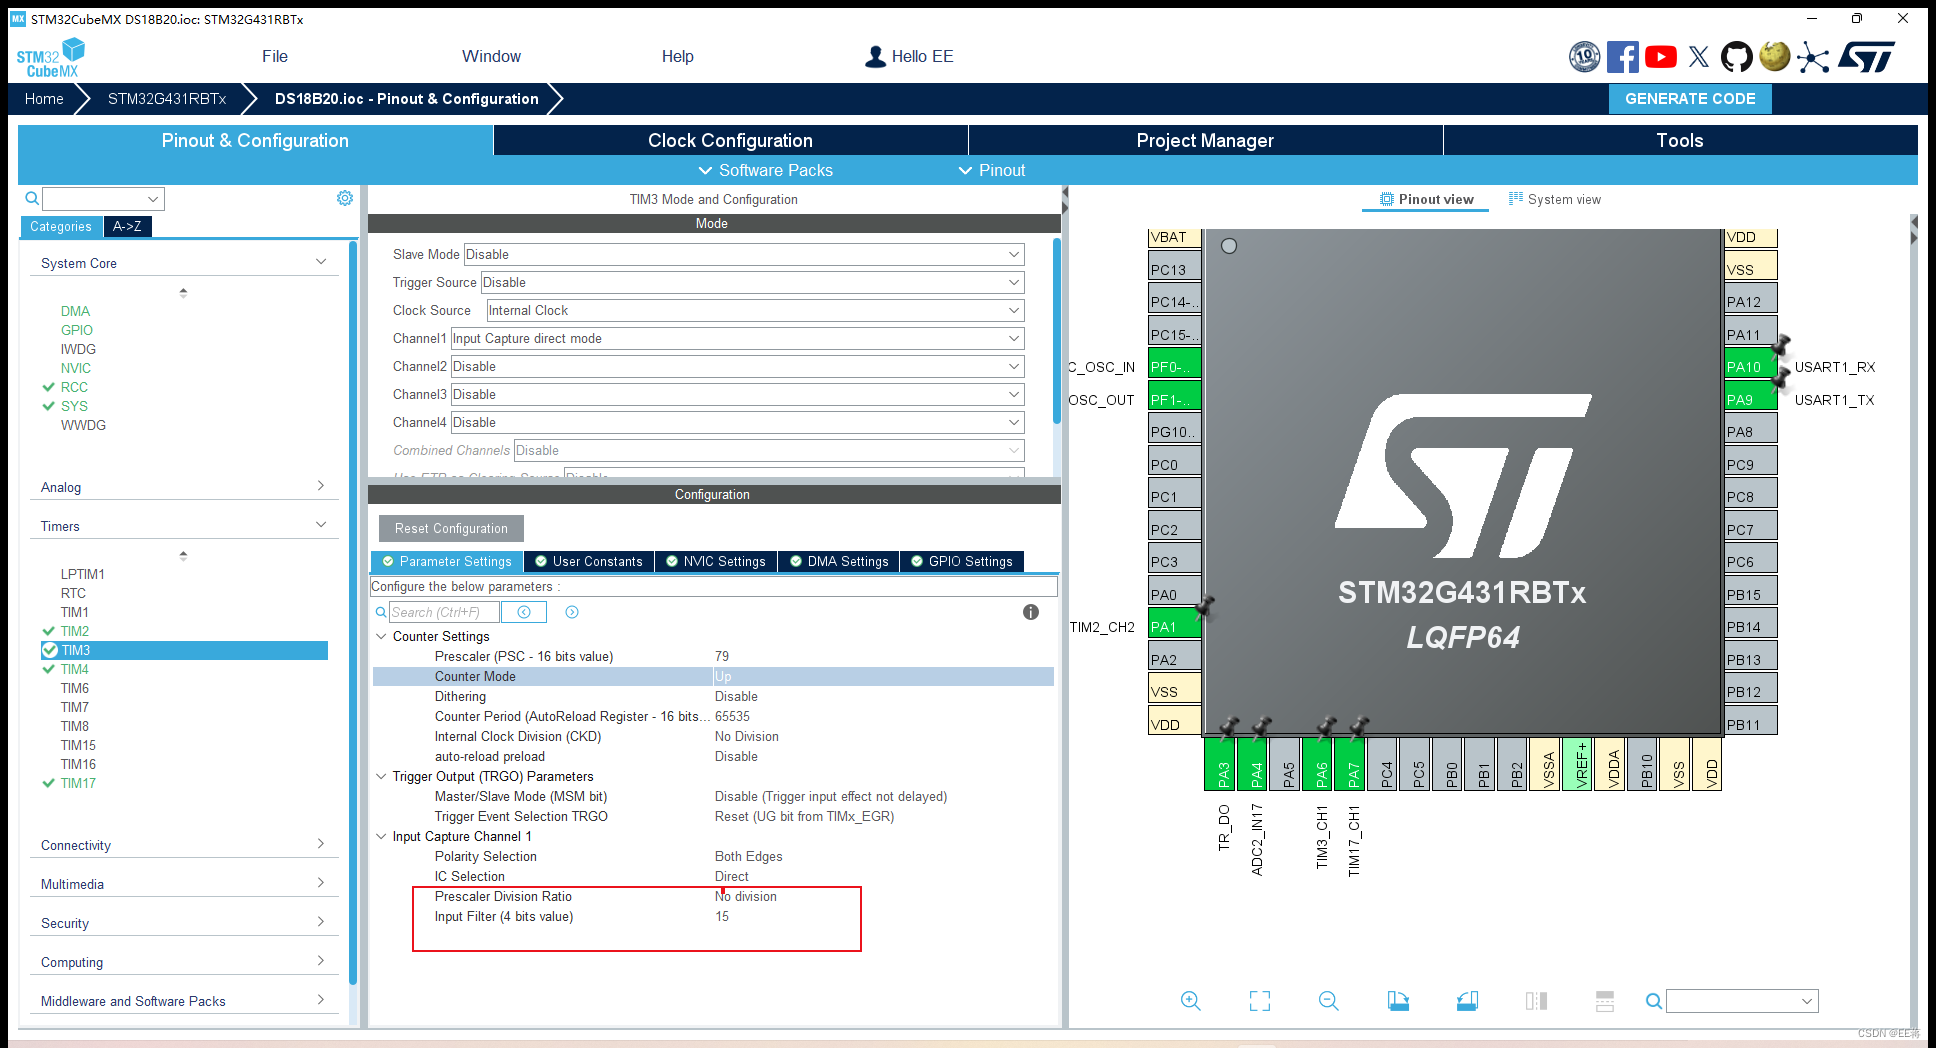Click the ST logo in header

(1866, 57)
